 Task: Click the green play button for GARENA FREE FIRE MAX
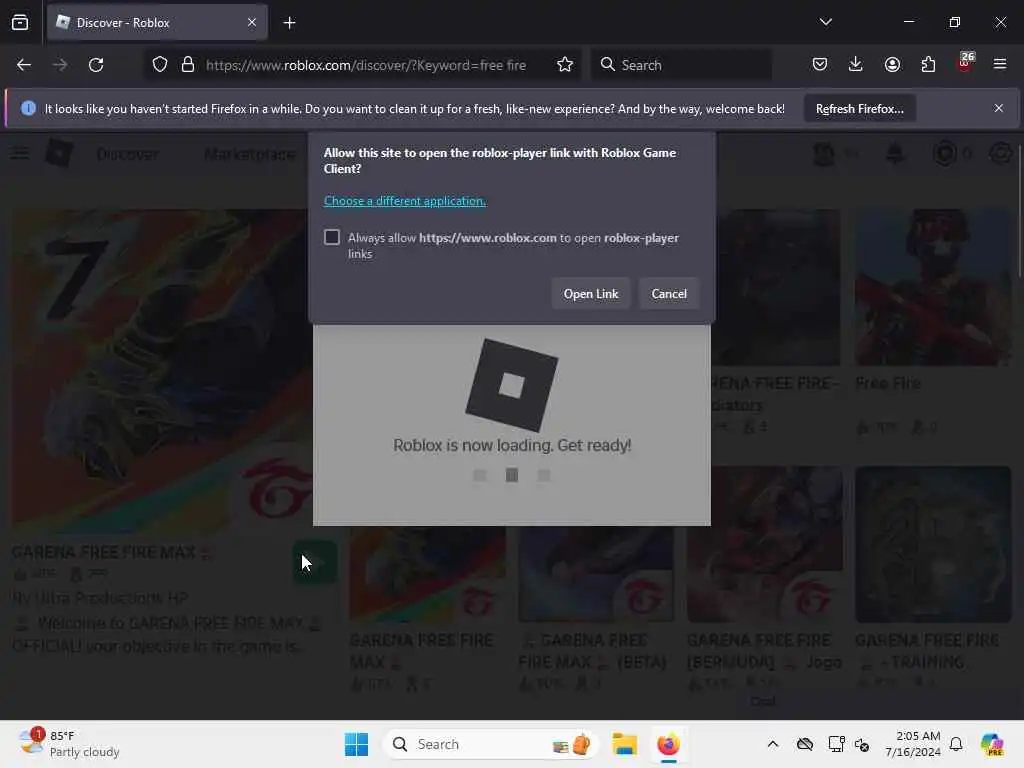tap(315, 562)
